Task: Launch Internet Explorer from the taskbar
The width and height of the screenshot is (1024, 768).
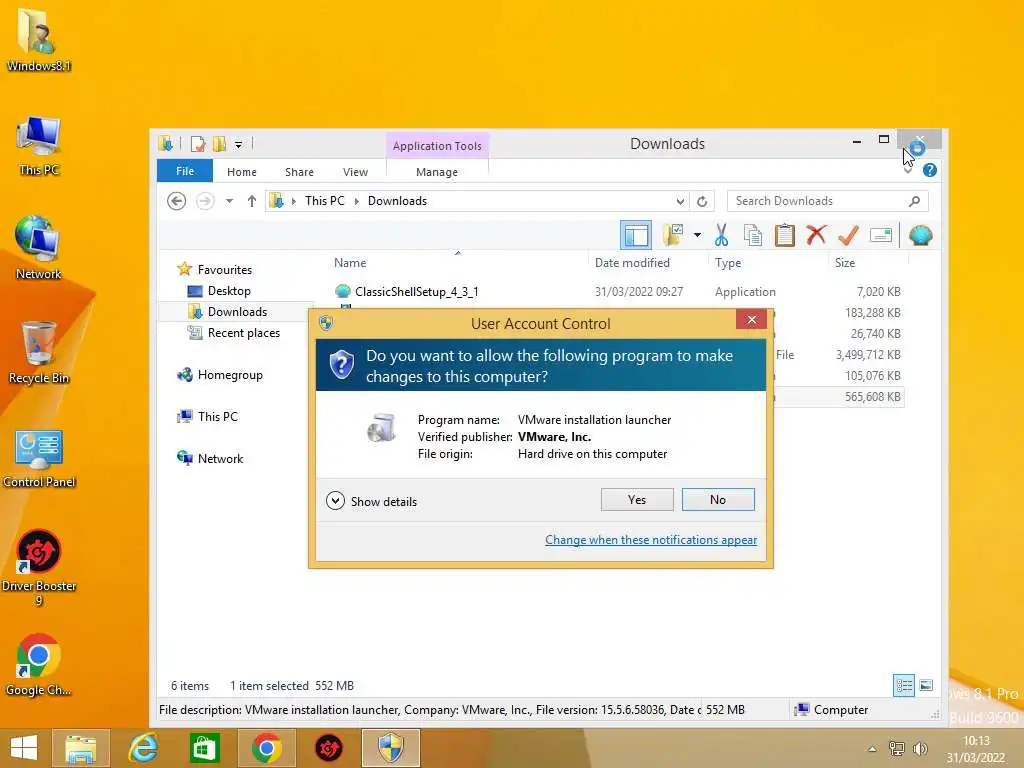Action: 143,748
